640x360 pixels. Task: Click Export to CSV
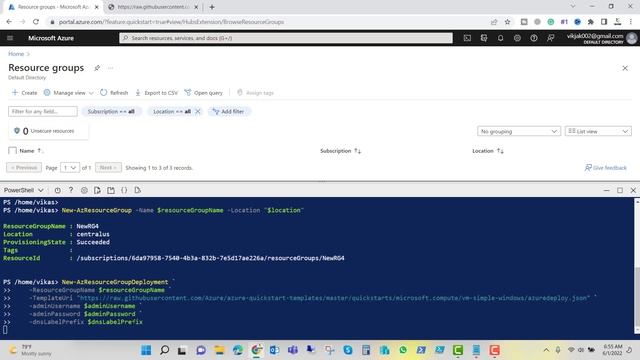coord(157,93)
